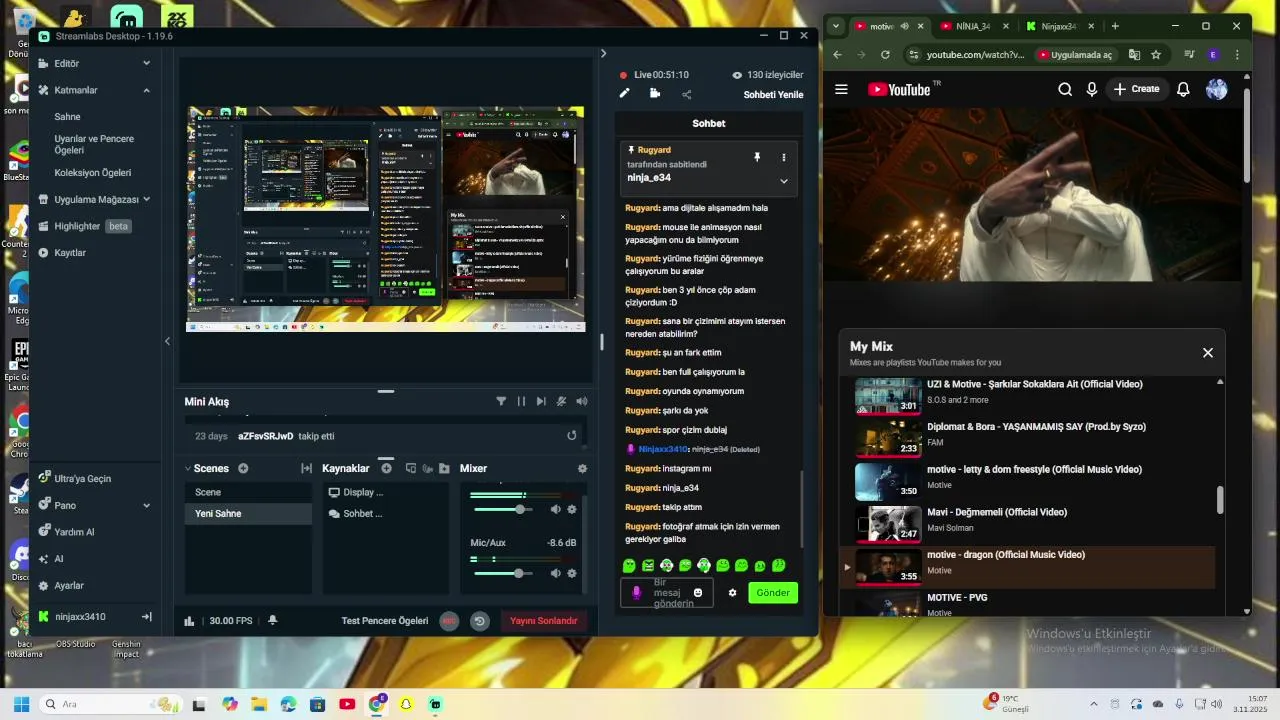Open three-dot menu on pinned message
The width and height of the screenshot is (1280, 720).
783,157
